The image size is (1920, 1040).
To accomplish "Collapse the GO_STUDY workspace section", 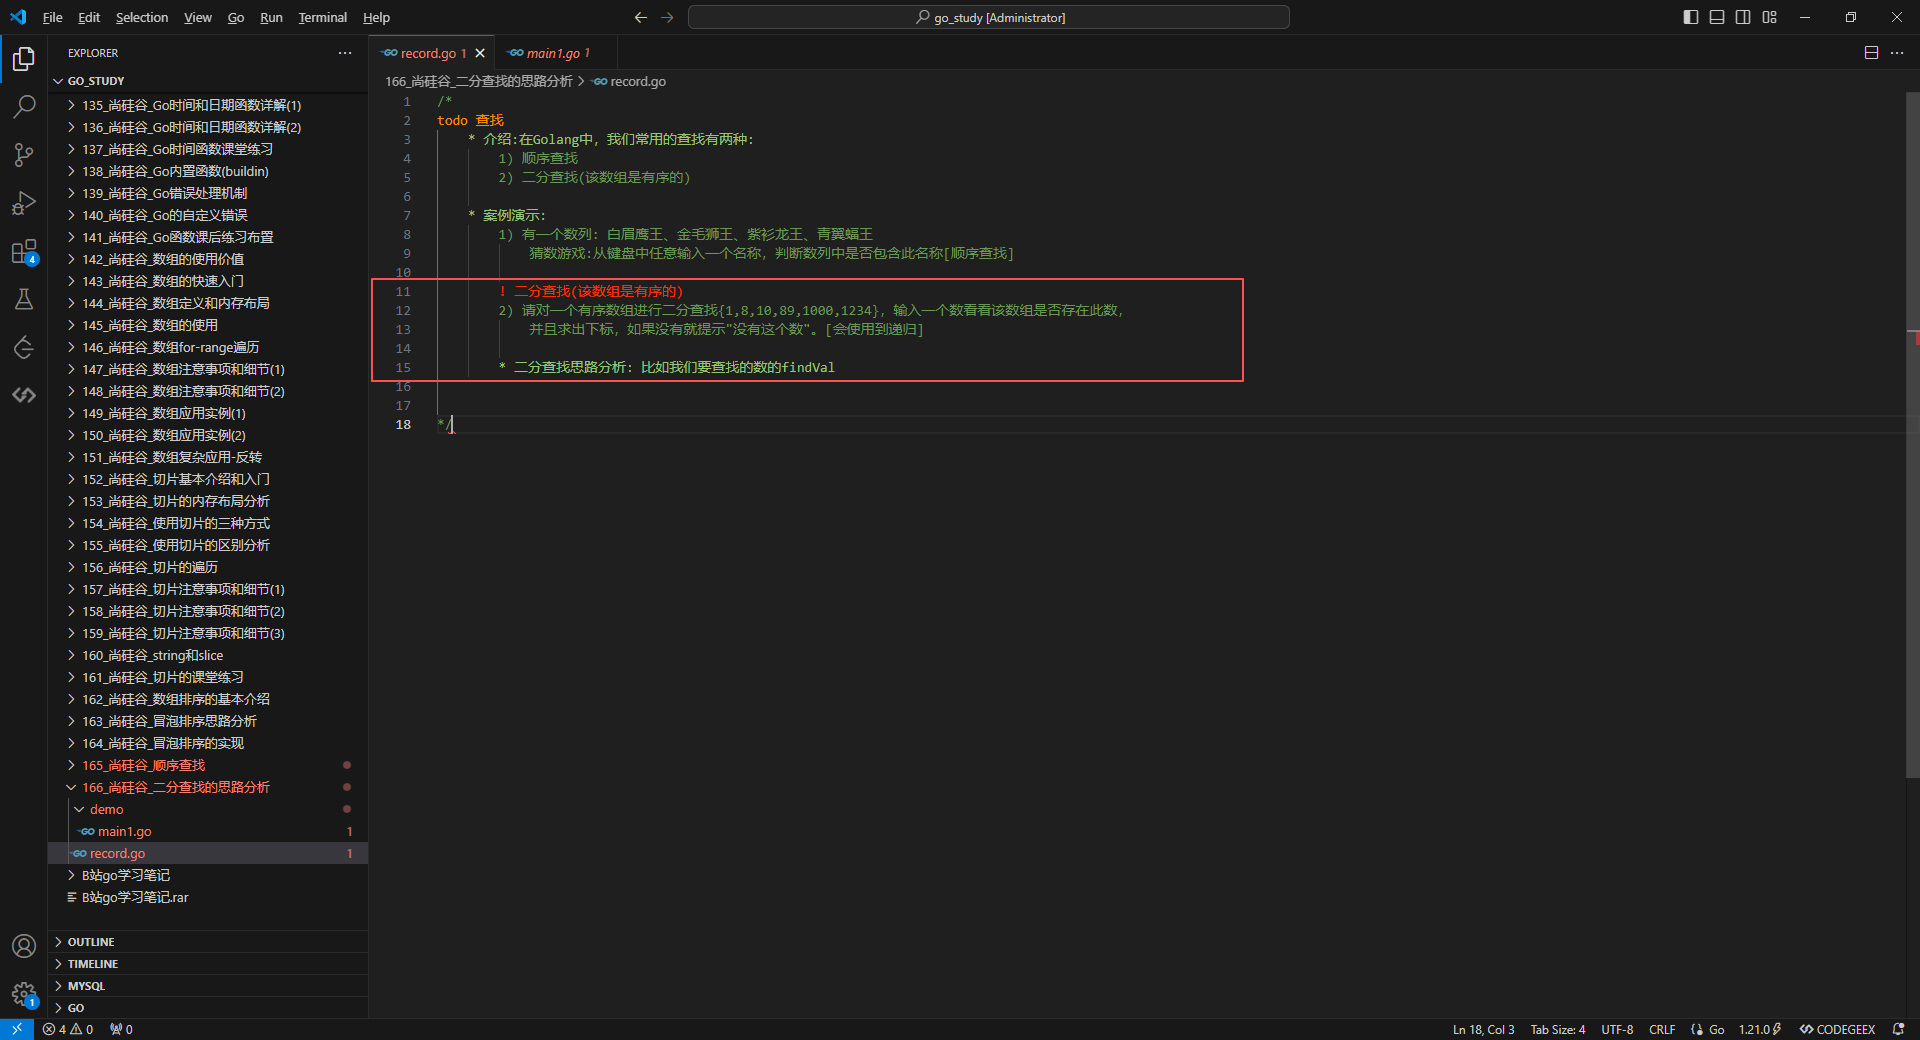I will [208, 81].
